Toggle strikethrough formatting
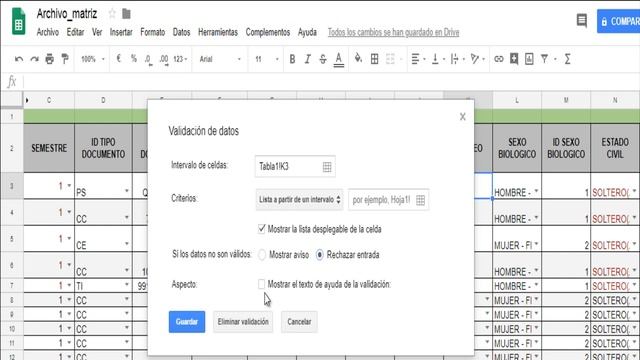This screenshot has height=360, width=640. [323, 59]
